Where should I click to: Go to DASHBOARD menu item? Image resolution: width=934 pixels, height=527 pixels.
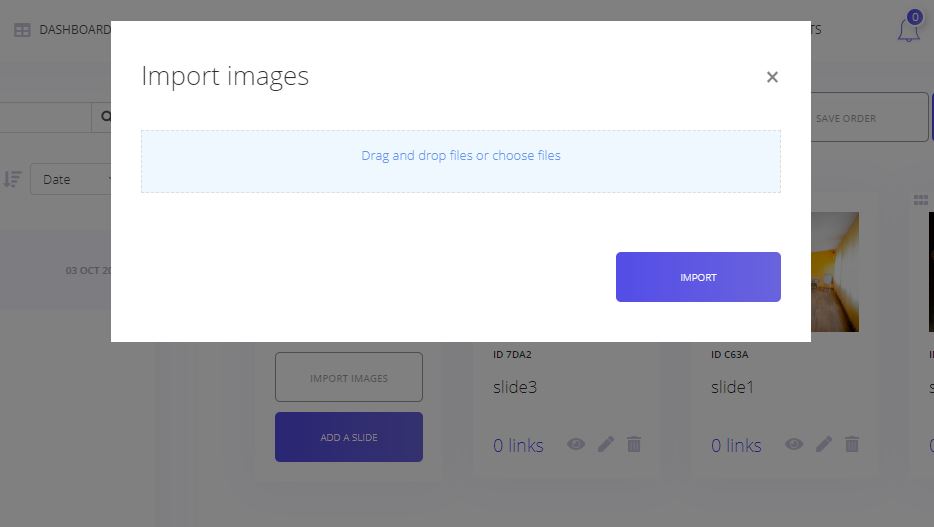click(x=74, y=30)
